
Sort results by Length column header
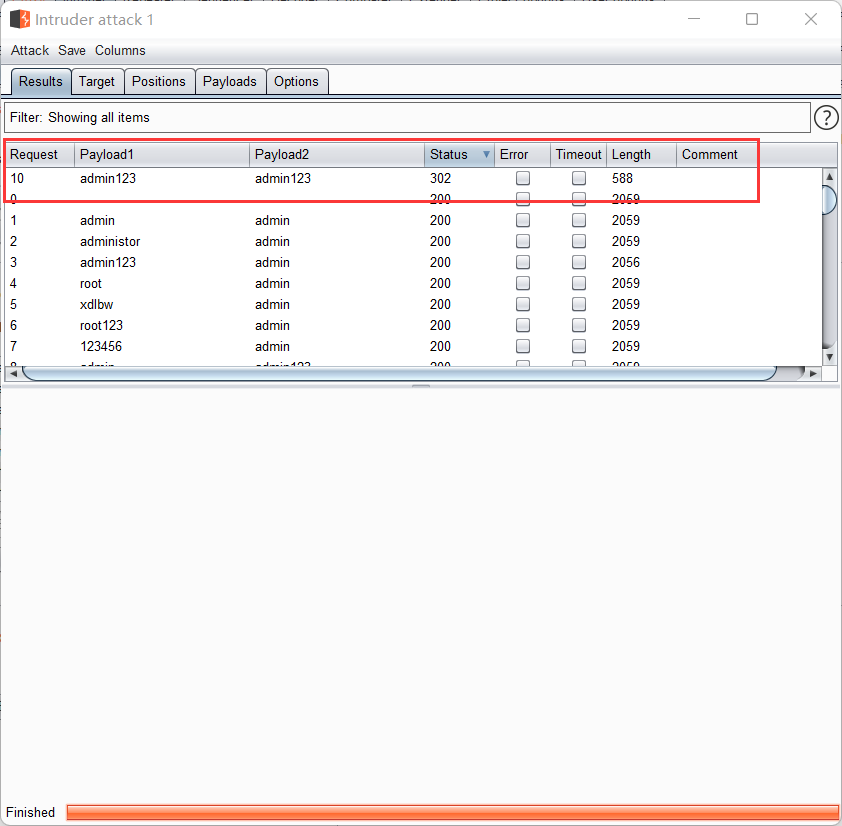[640, 155]
